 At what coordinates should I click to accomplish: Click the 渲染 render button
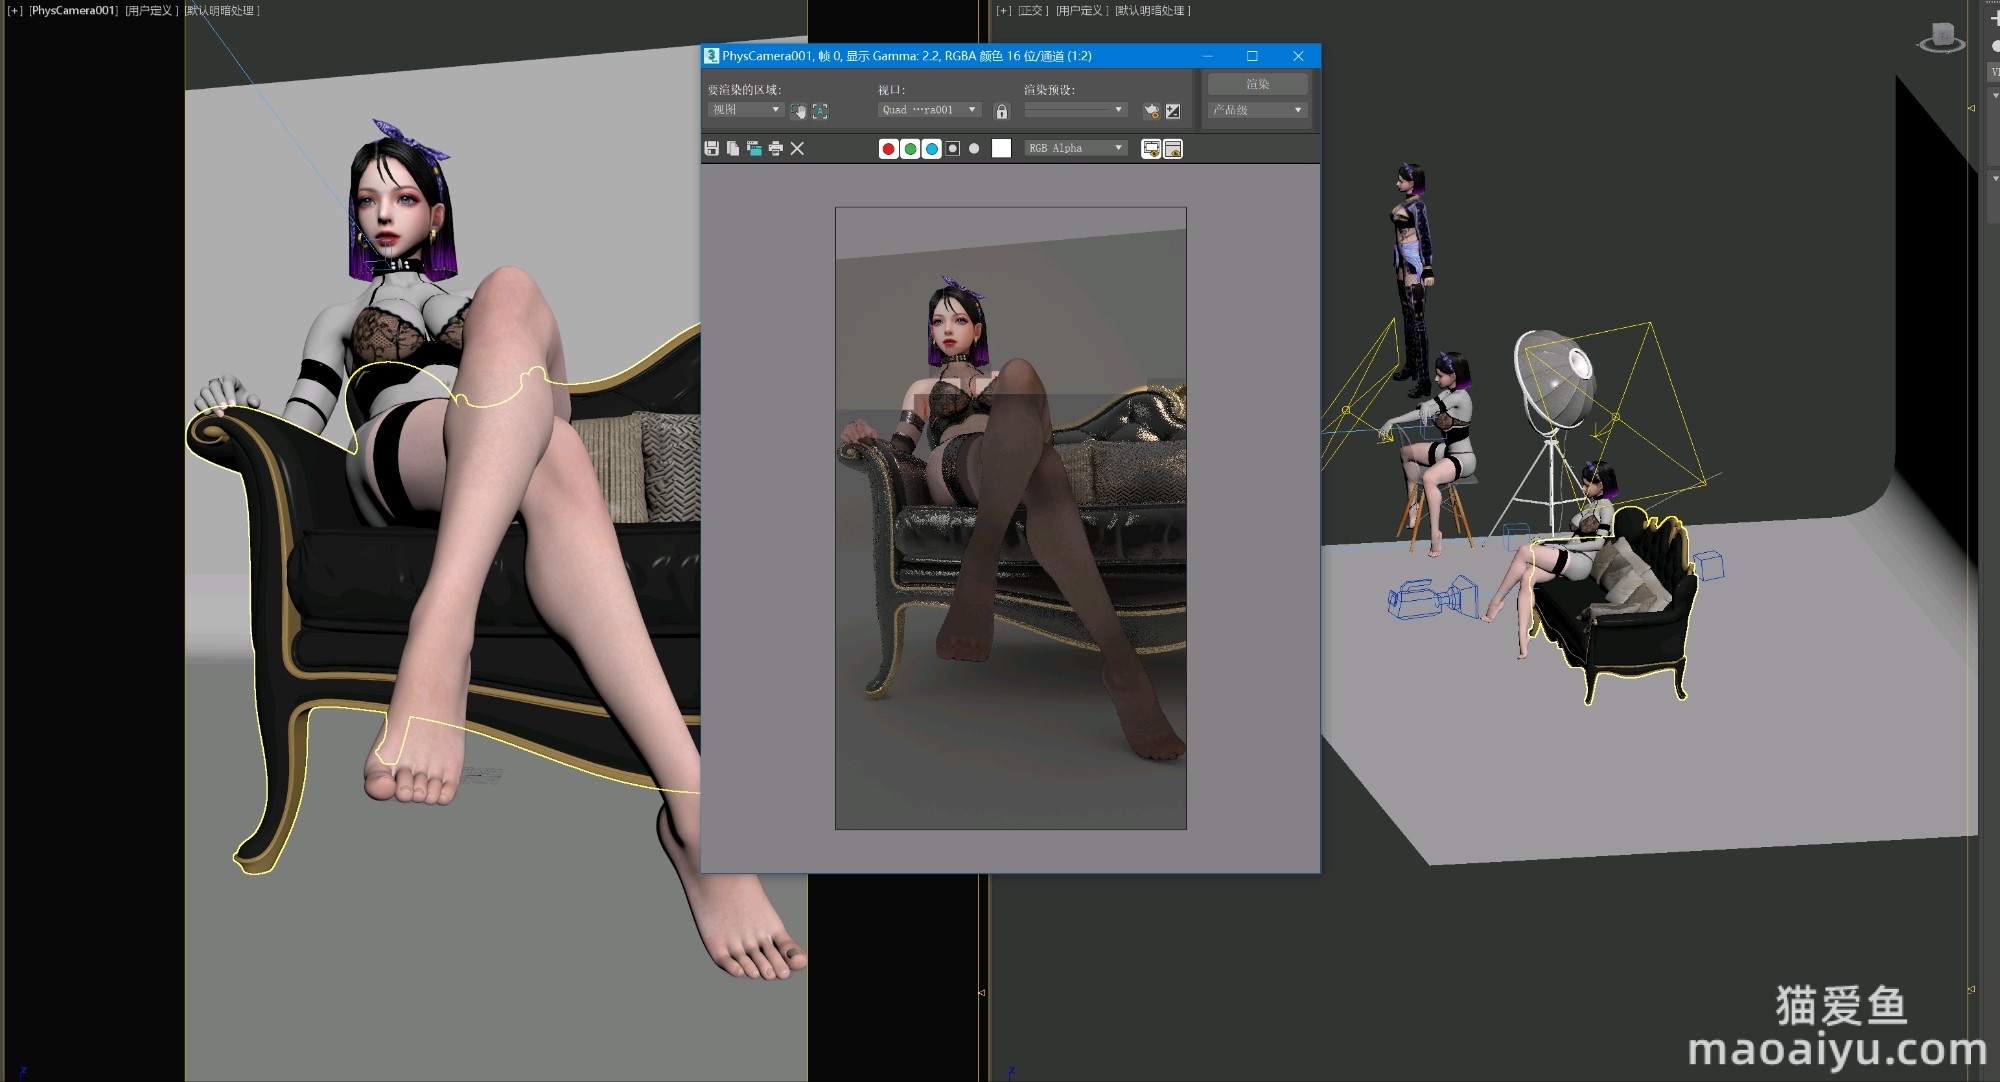tap(1257, 84)
